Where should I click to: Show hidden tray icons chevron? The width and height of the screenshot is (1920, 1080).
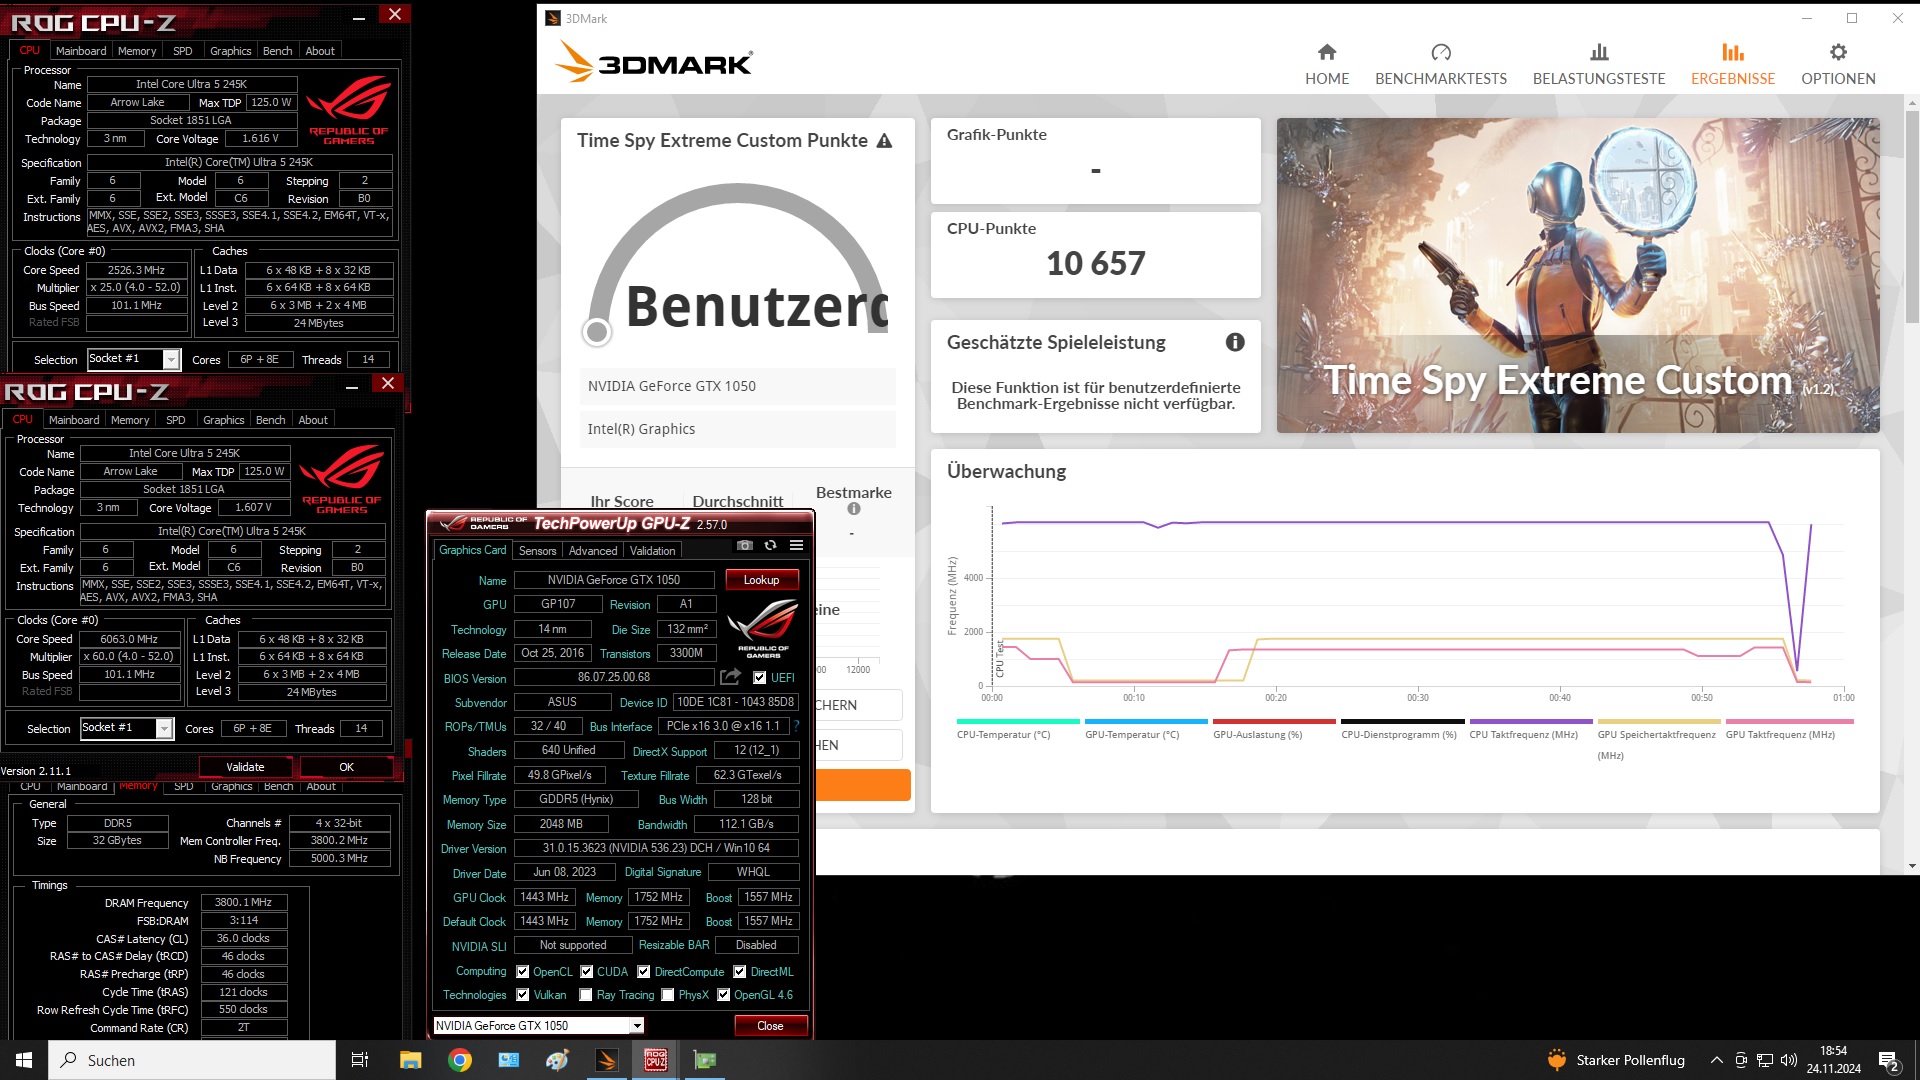pos(1717,1060)
